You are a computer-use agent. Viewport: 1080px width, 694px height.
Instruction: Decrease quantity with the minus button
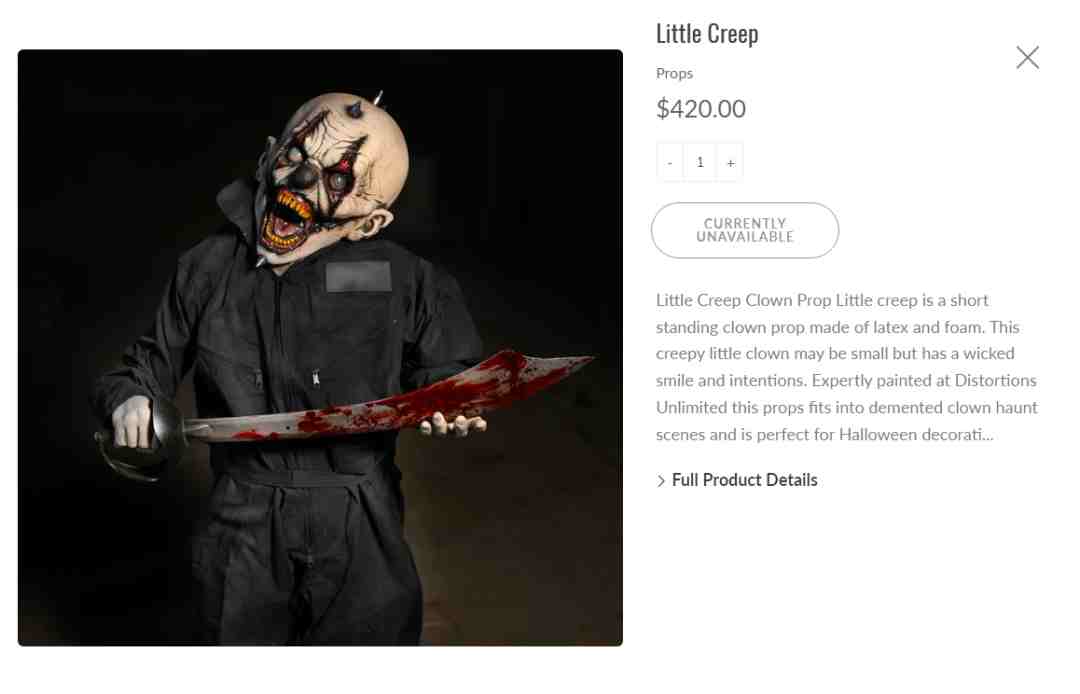[669, 162]
